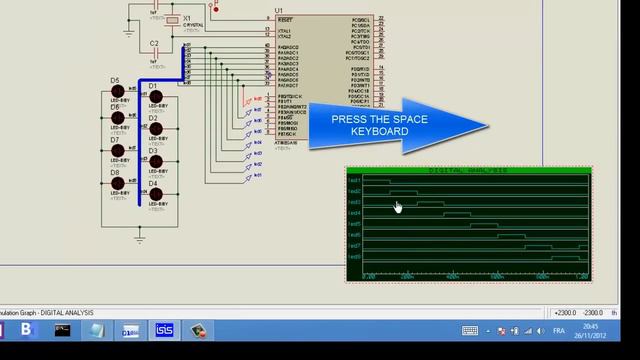Click the XTAL1 pin name on U1
This screenshot has height=360, width=640.
pyautogui.click(x=284, y=31)
